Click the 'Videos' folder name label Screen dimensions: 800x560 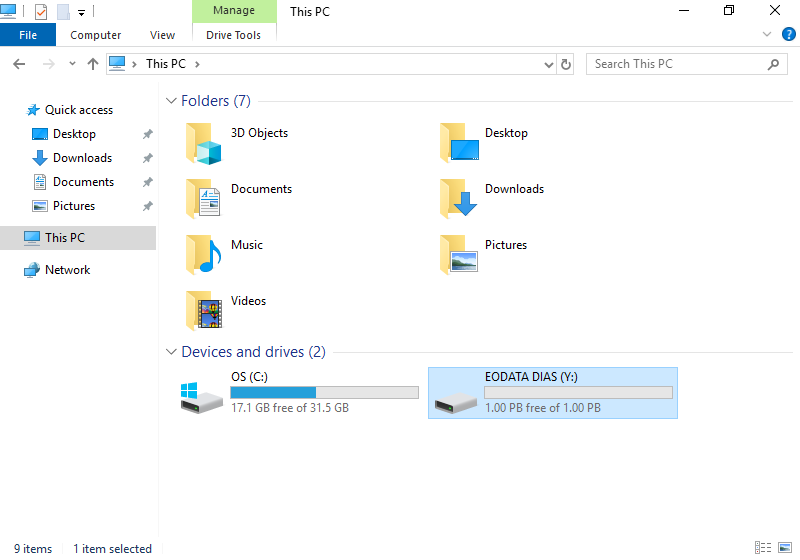[248, 301]
